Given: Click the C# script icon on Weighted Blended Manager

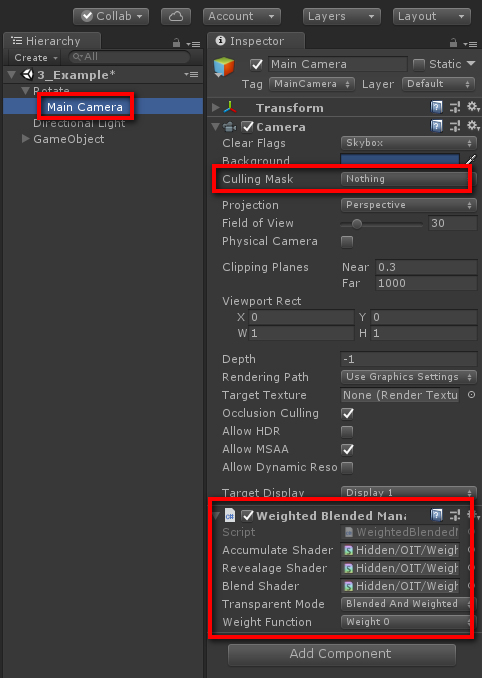Looking at the screenshot, I should pyautogui.click(x=230, y=515).
